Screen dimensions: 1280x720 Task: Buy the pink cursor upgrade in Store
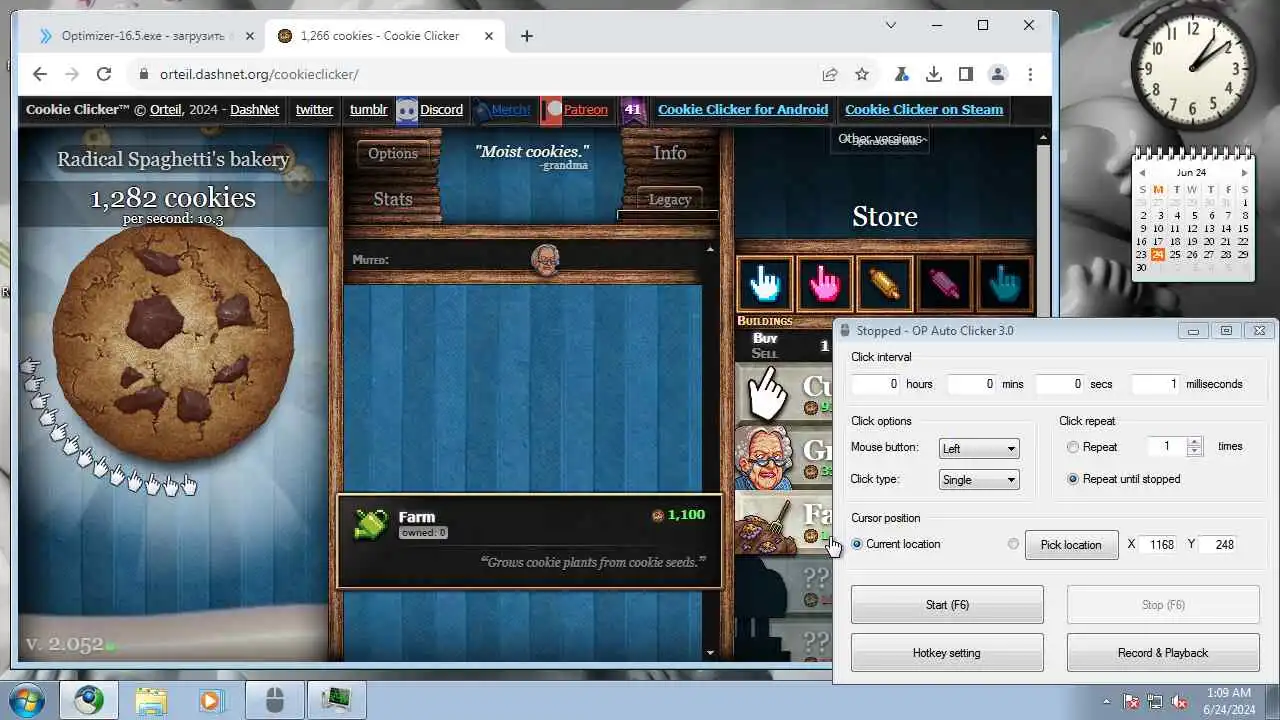(824, 284)
